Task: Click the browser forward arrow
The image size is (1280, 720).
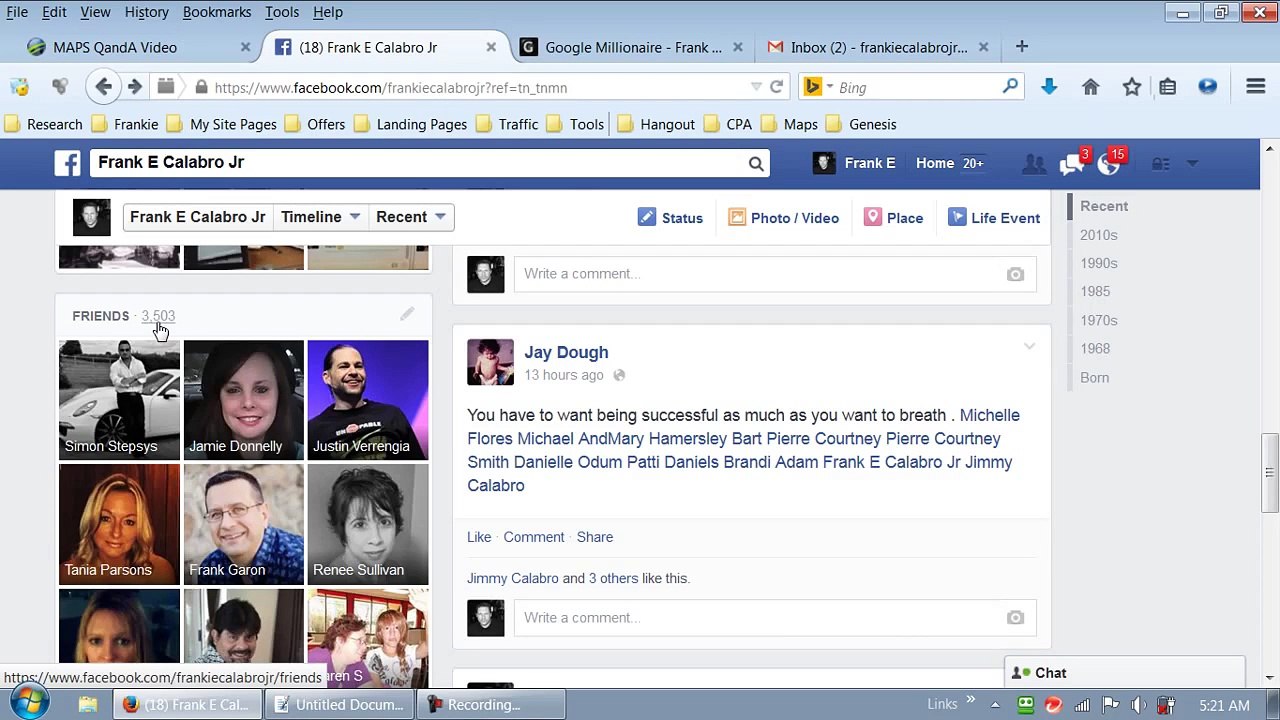Action: coord(135,87)
